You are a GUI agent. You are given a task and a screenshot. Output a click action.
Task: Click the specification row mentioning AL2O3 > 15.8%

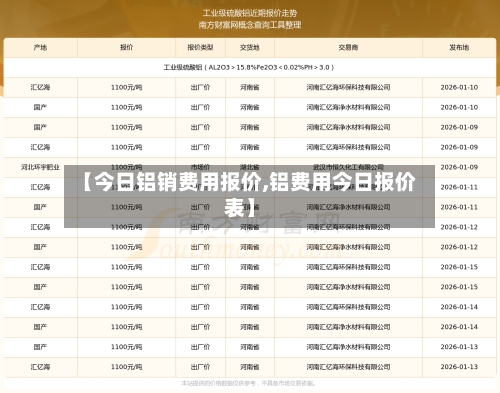(x=249, y=67)
